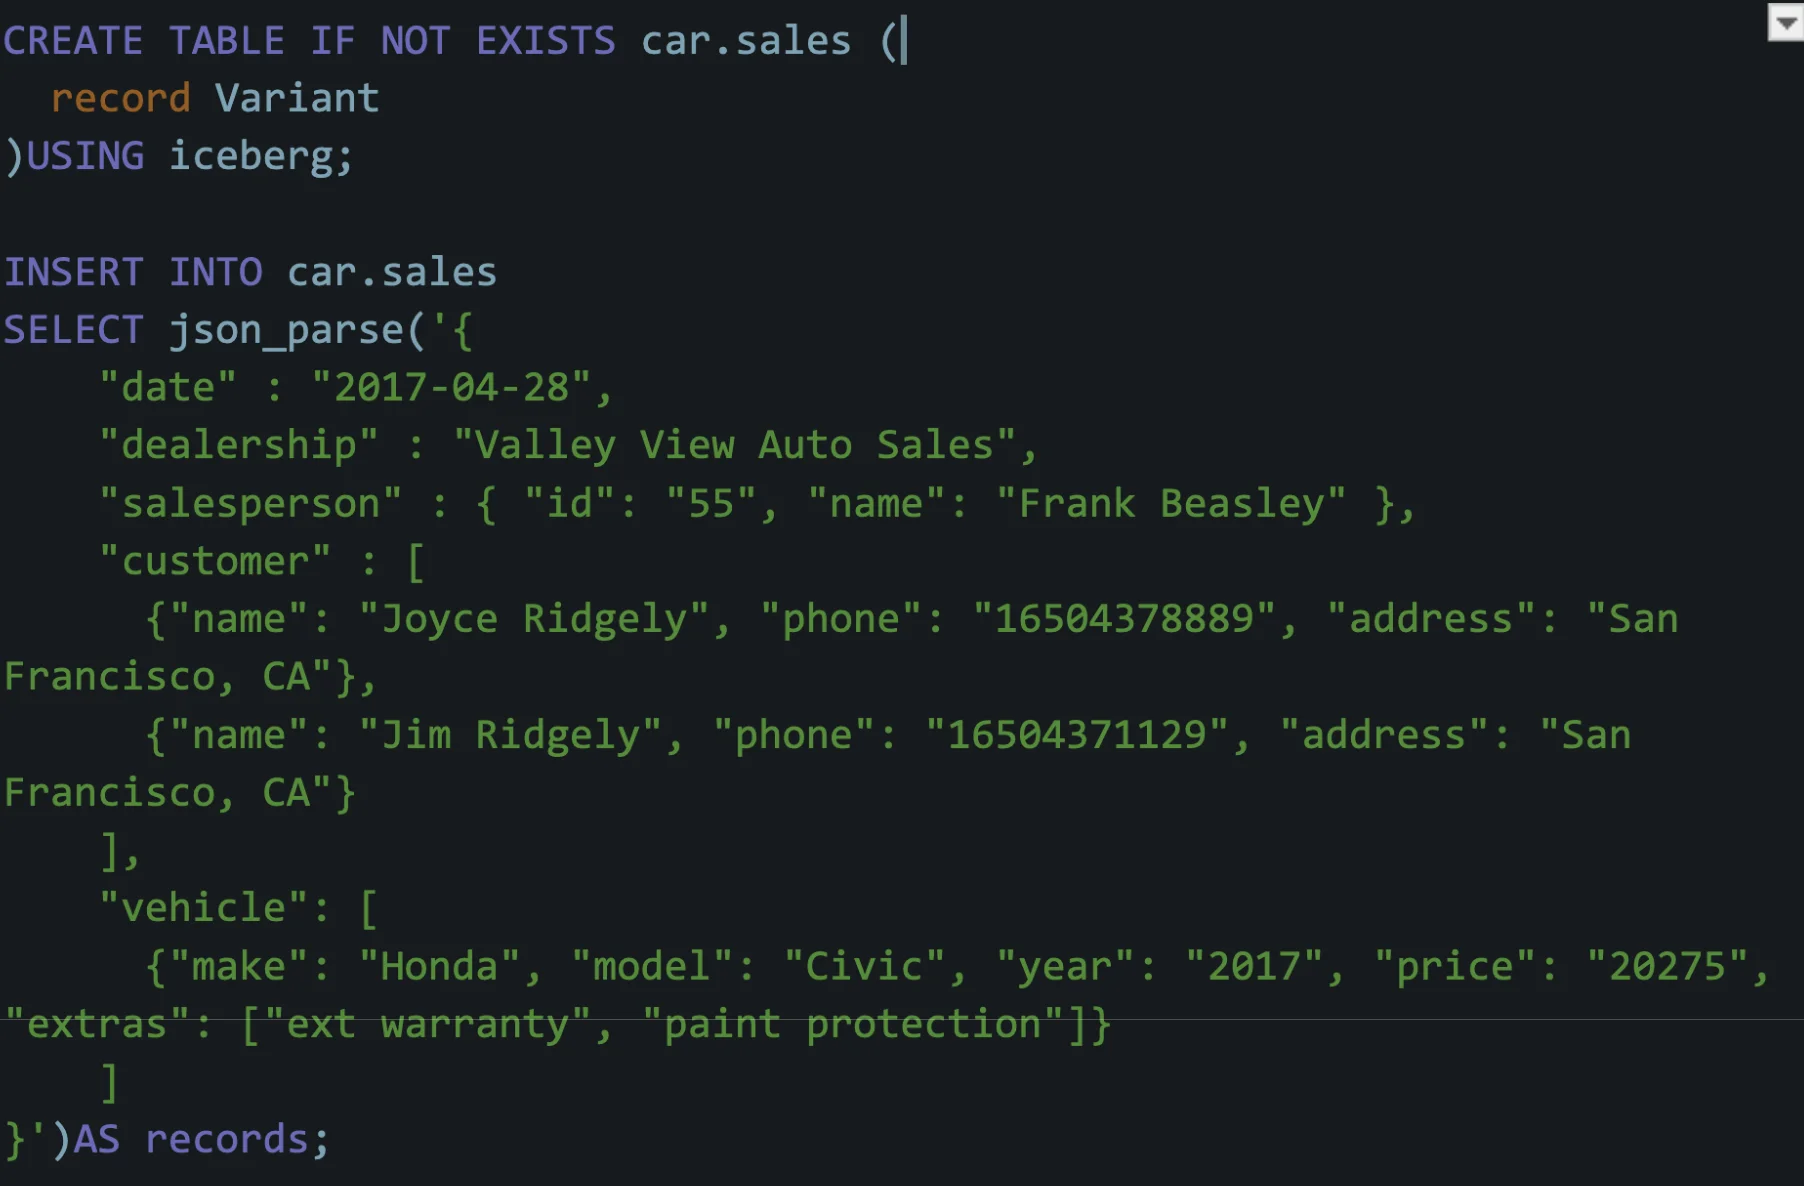1804x1186 pixels.
Task: Click the "salesperson" JSON key
Action: tap(250, 503)
